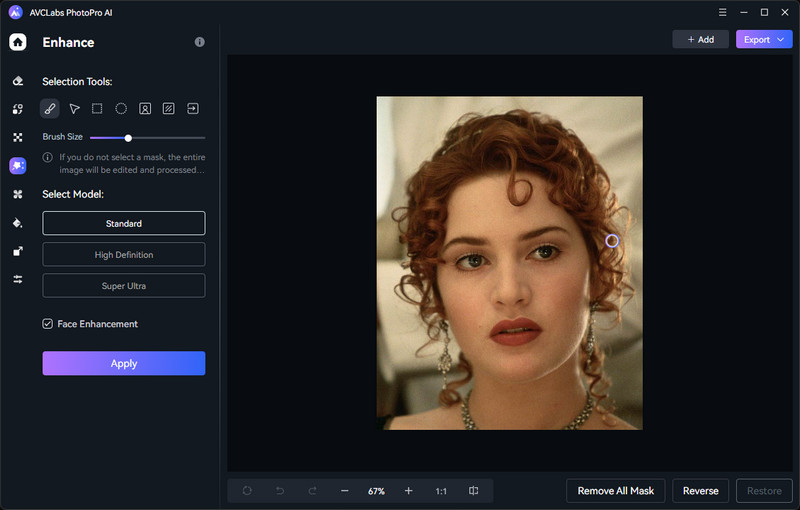Go to the Home screen icon
The width and height of the screenshot is (800, 510).
[x=18, y=42]
